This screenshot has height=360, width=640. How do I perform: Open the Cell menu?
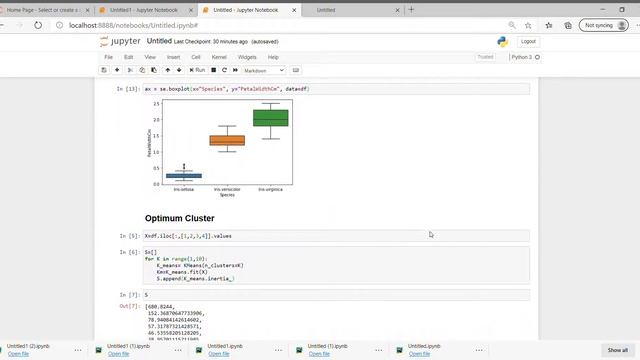[x=196, y=57]
